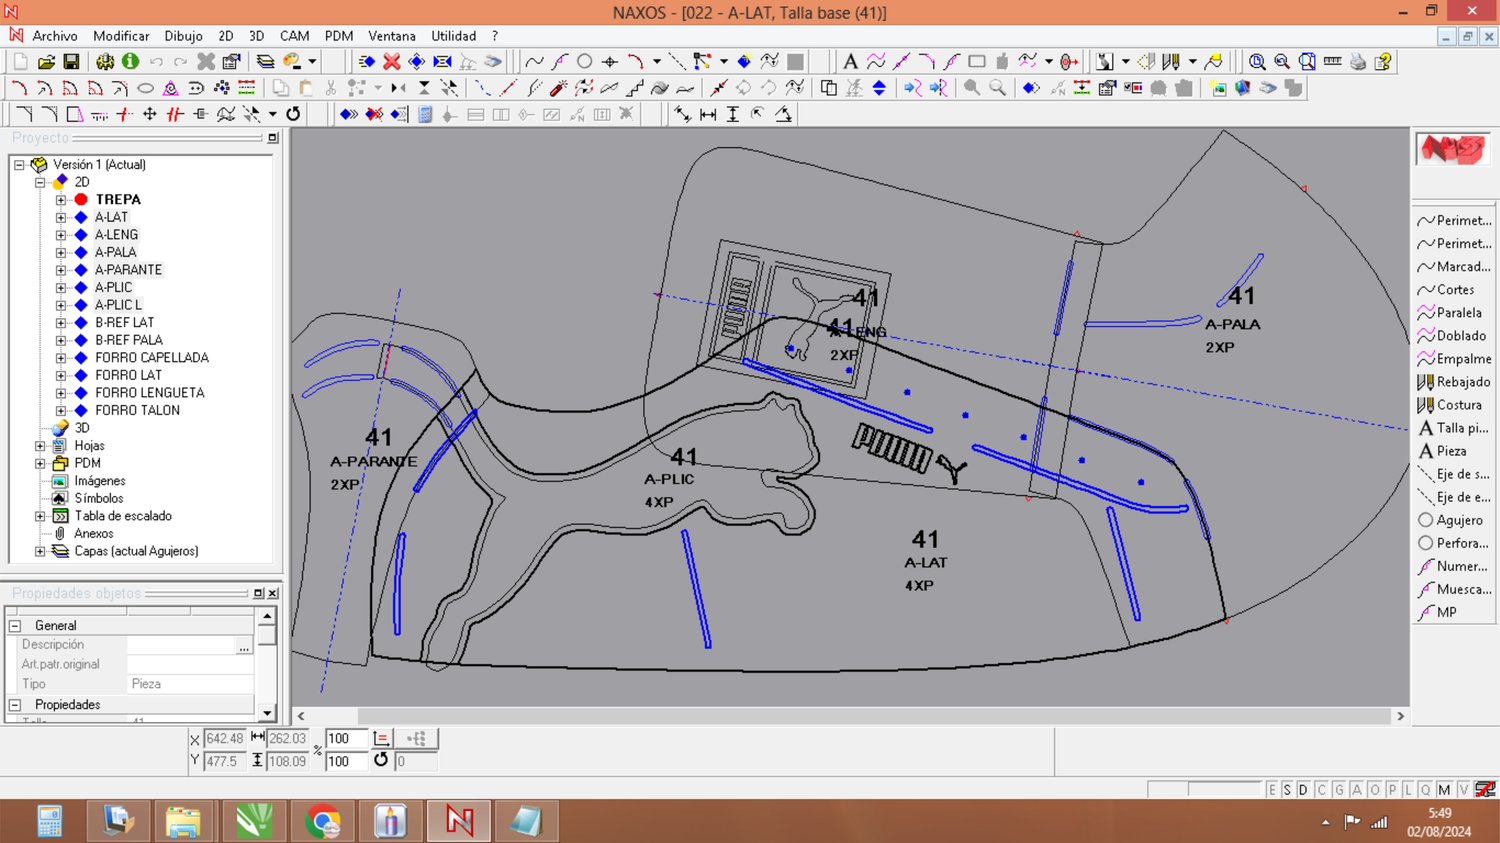
Task: Open the Archivo menu
Action: click(55, 36)
